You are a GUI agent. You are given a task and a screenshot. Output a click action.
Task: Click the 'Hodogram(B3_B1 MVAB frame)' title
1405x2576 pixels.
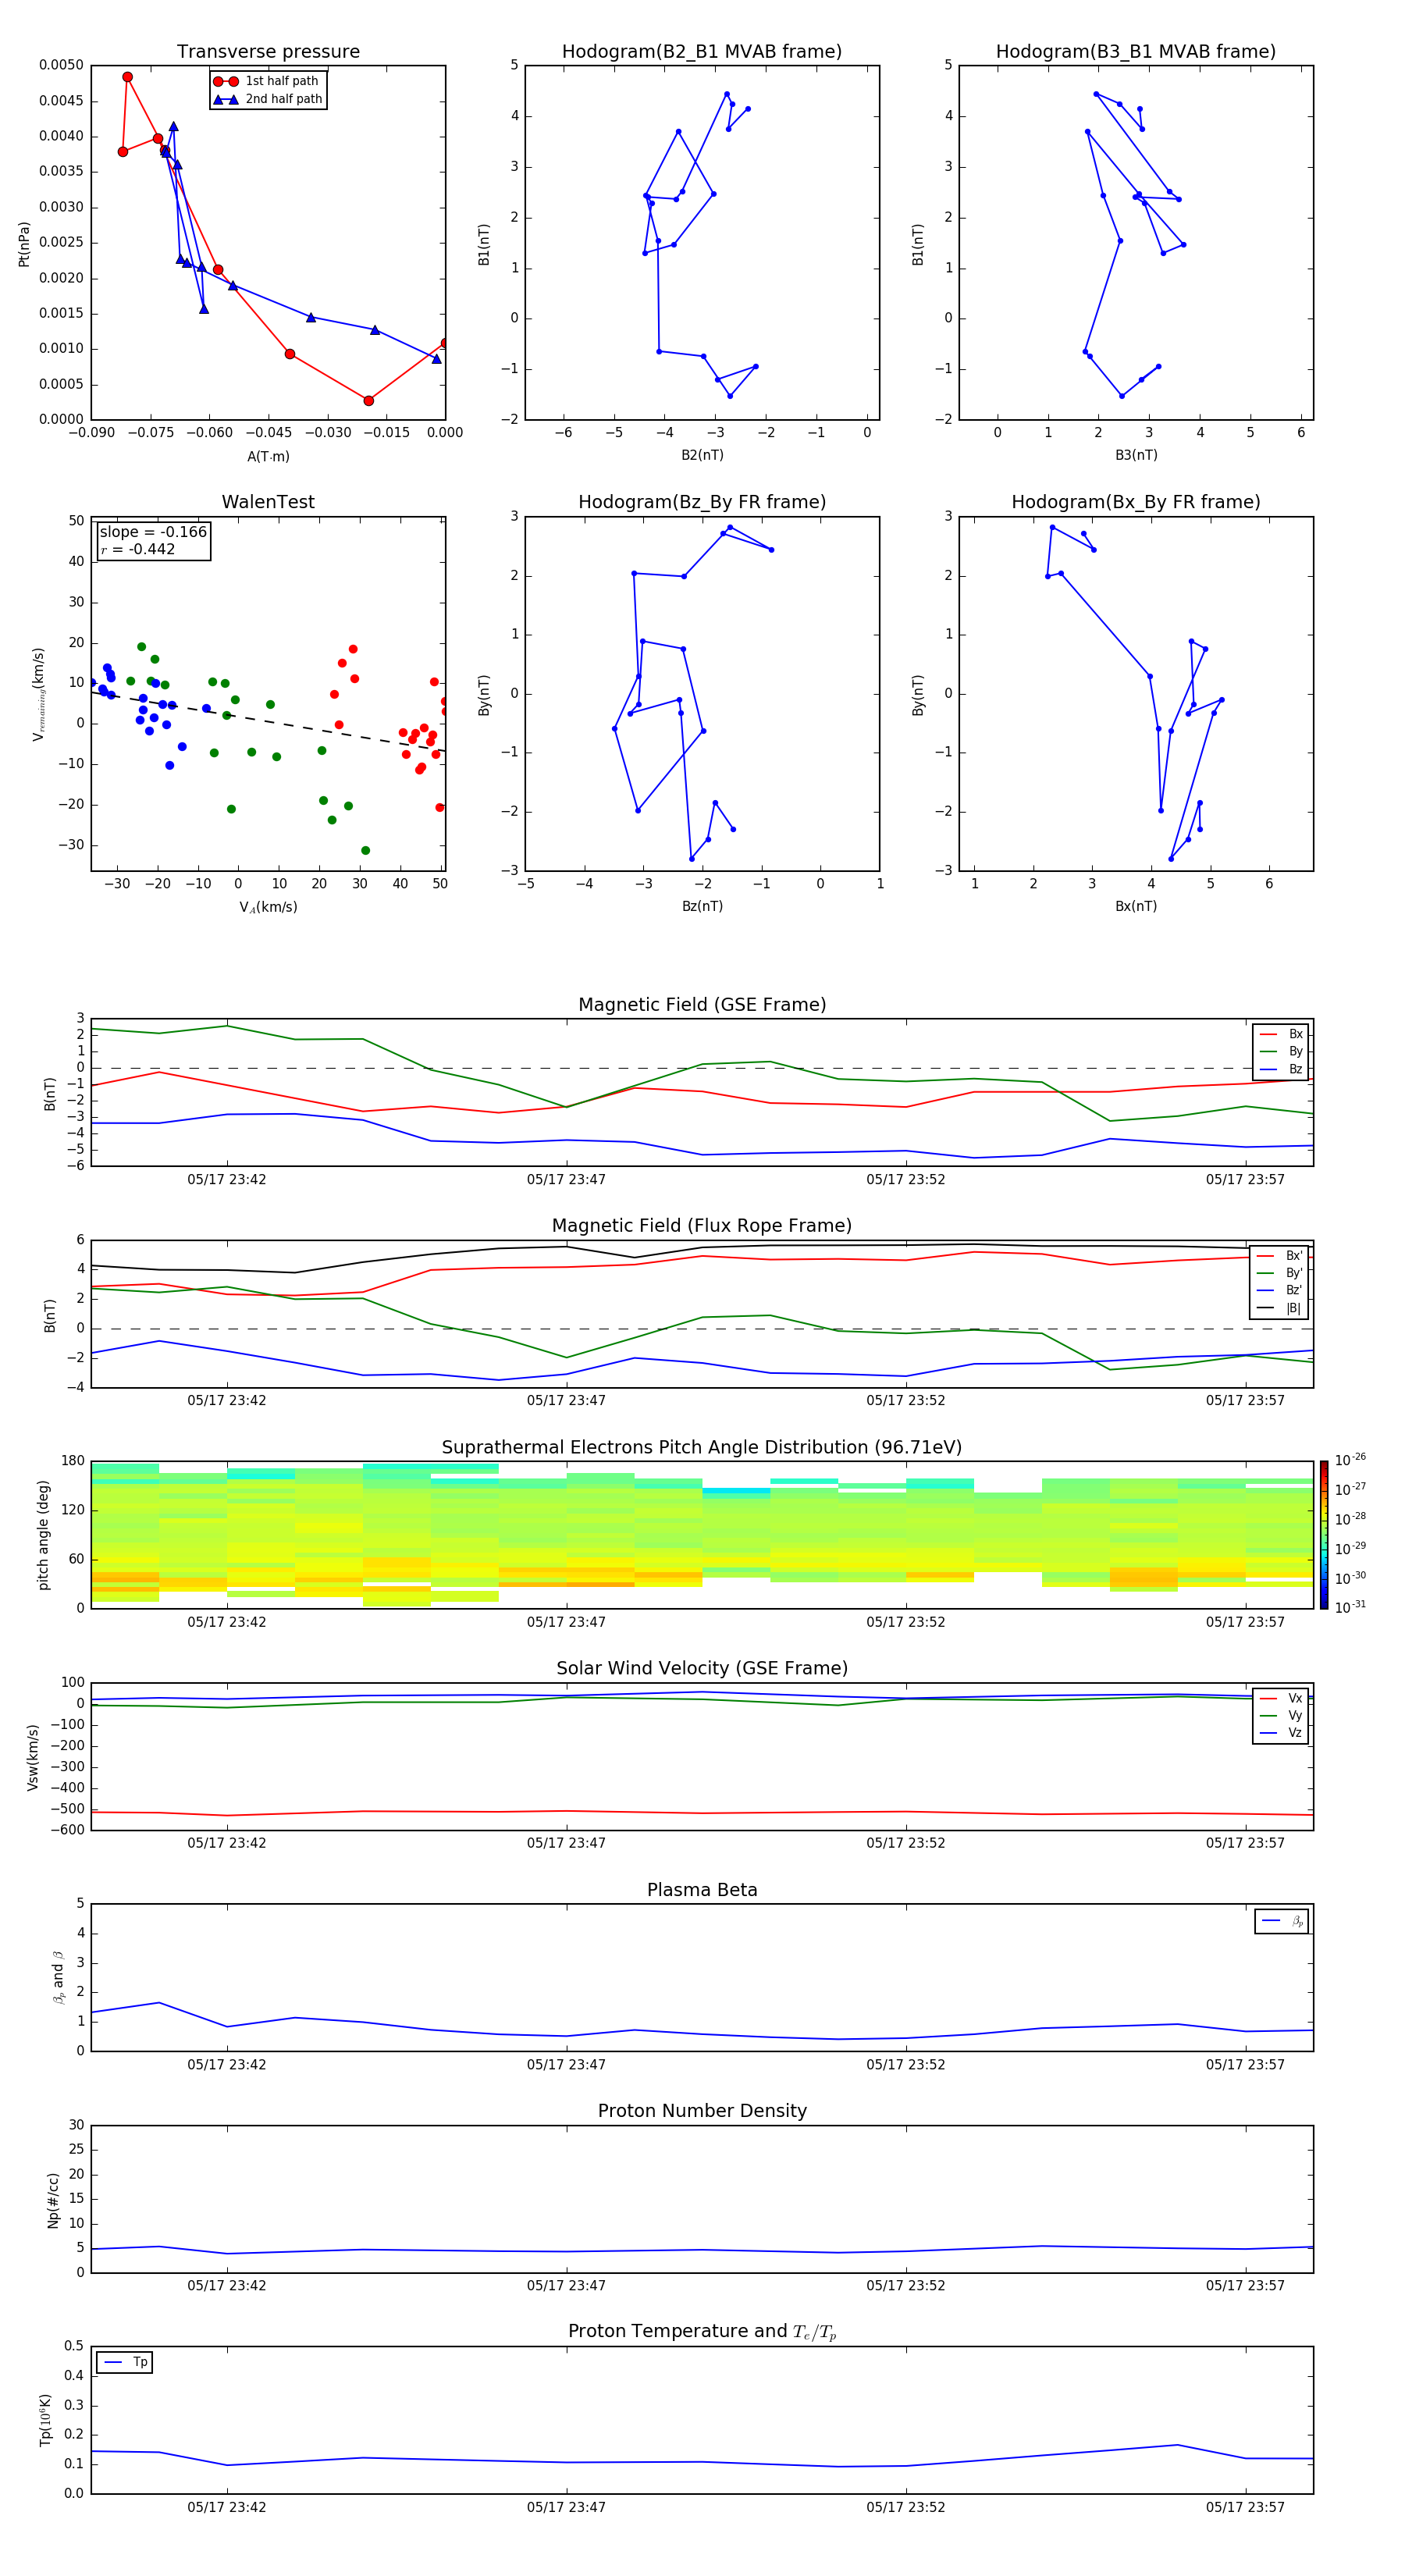1136,52
